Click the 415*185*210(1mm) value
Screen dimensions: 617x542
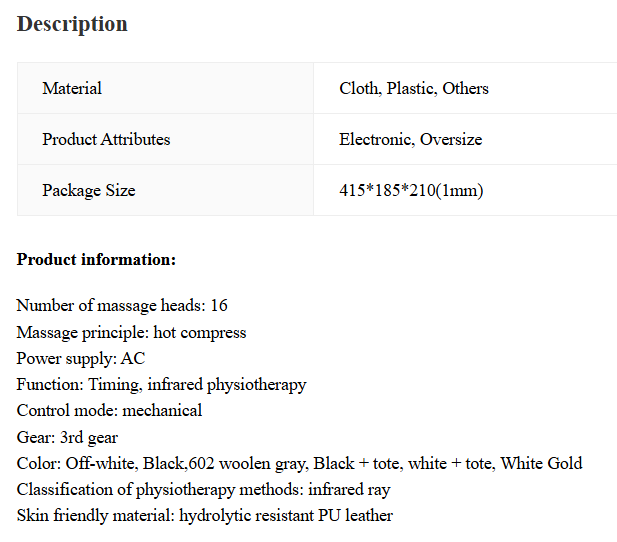click(x=411, y=191)
